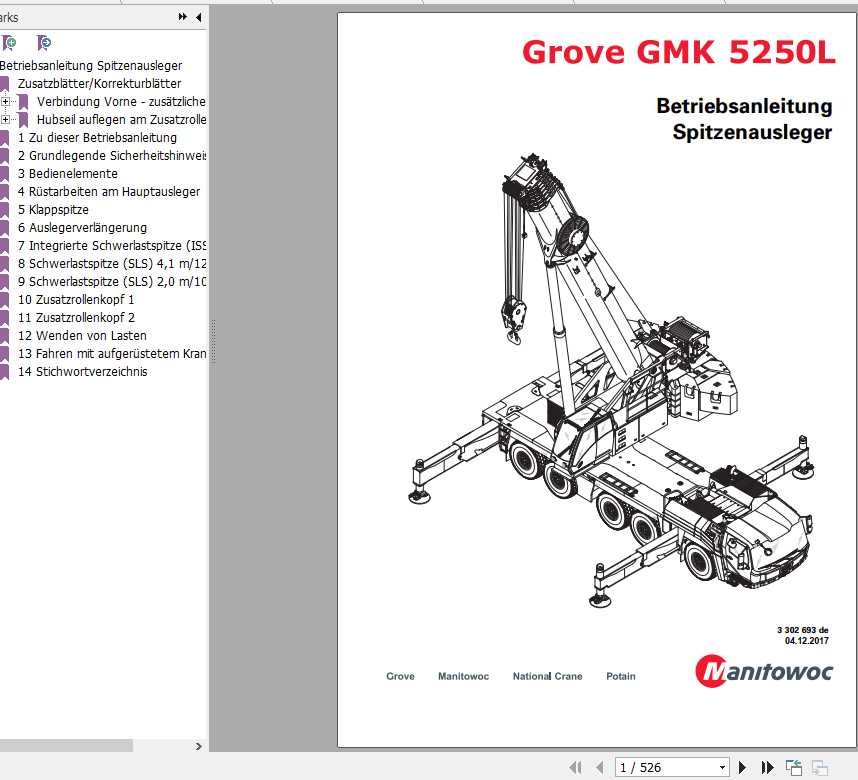Click the go-to bookmark icon

44,43
